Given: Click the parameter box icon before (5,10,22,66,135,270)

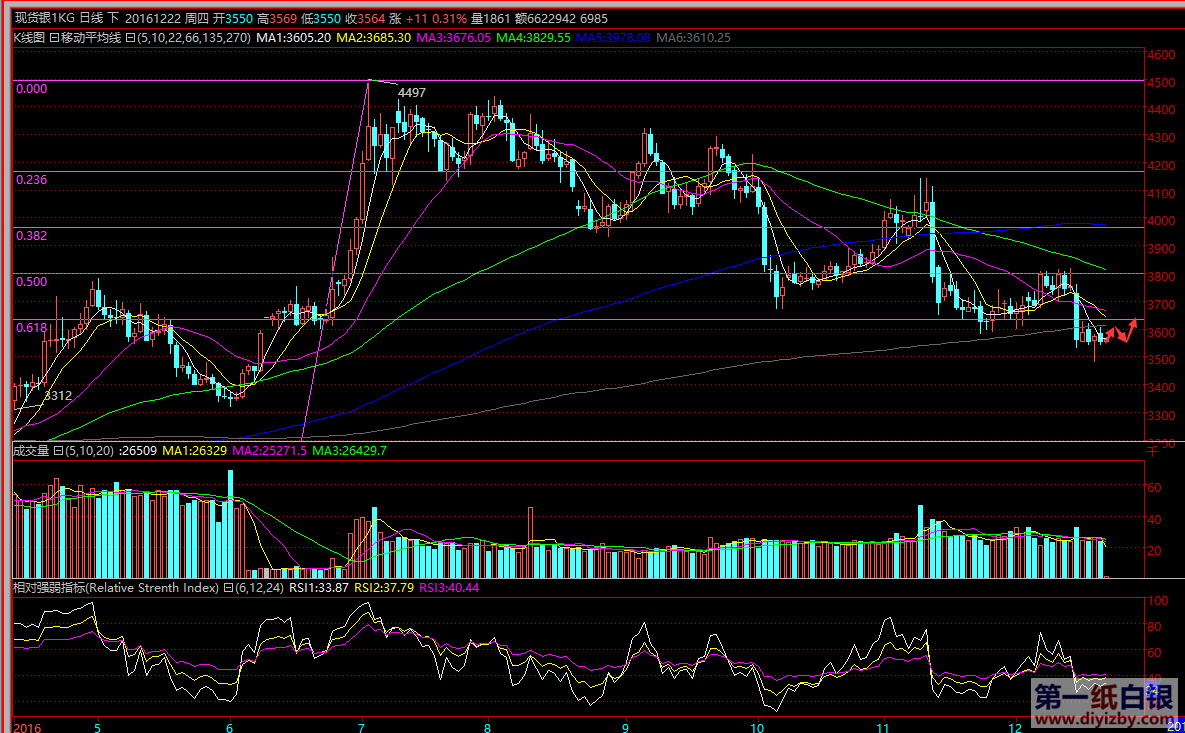Looking at the screenshot, I should [x=131, y=38].
